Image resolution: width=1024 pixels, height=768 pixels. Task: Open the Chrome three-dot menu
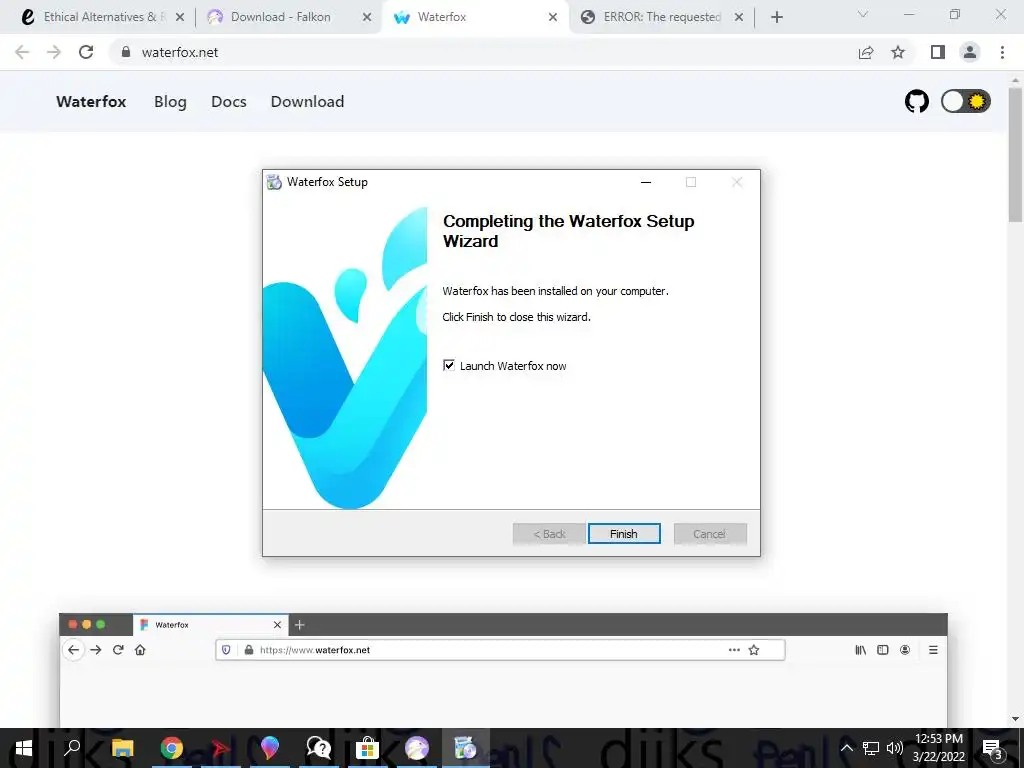(x=1002, y=52)
